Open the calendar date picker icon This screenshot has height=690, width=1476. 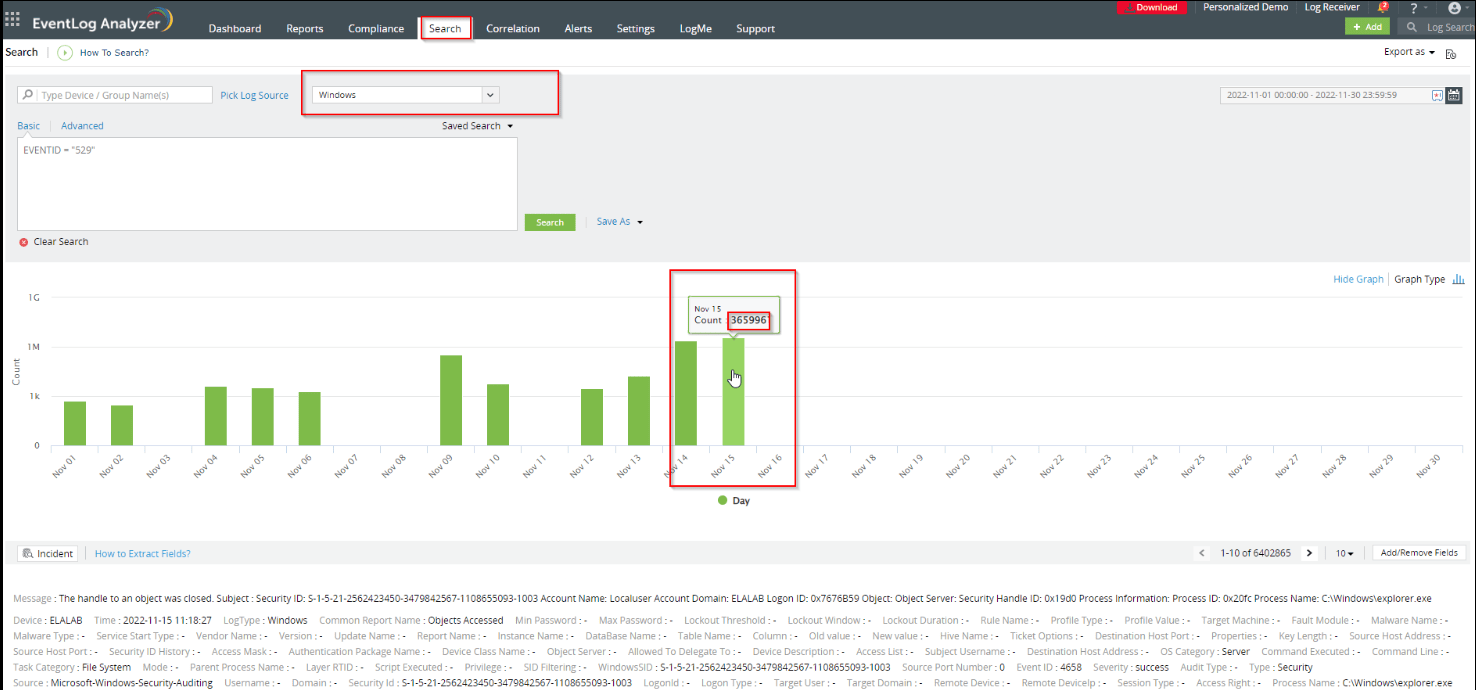(x=1454, y=95)
